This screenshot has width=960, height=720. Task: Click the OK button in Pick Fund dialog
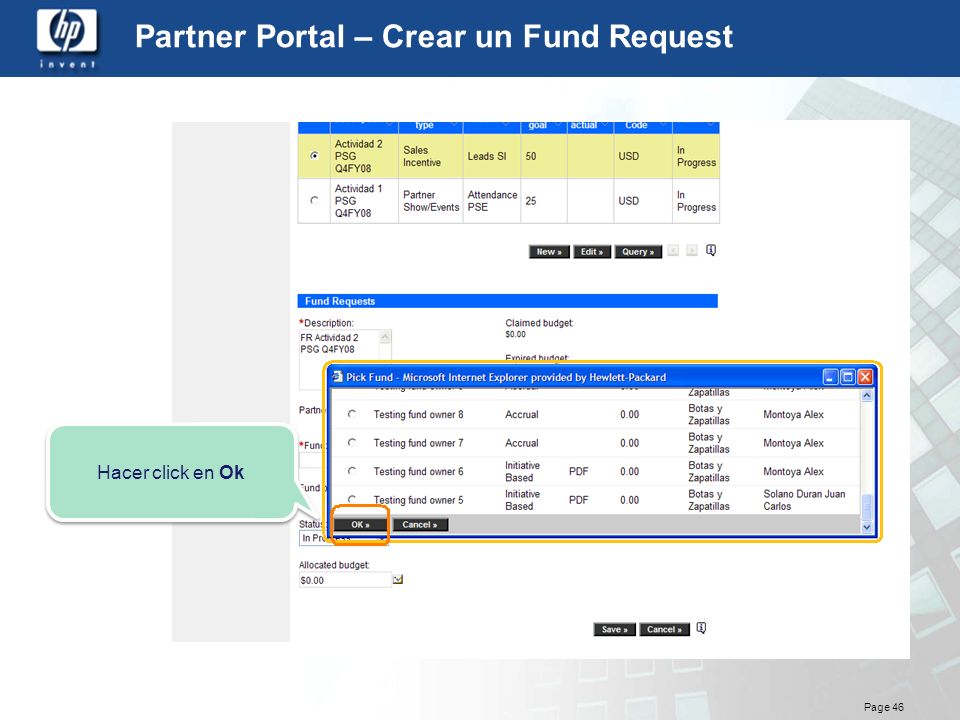360,525
